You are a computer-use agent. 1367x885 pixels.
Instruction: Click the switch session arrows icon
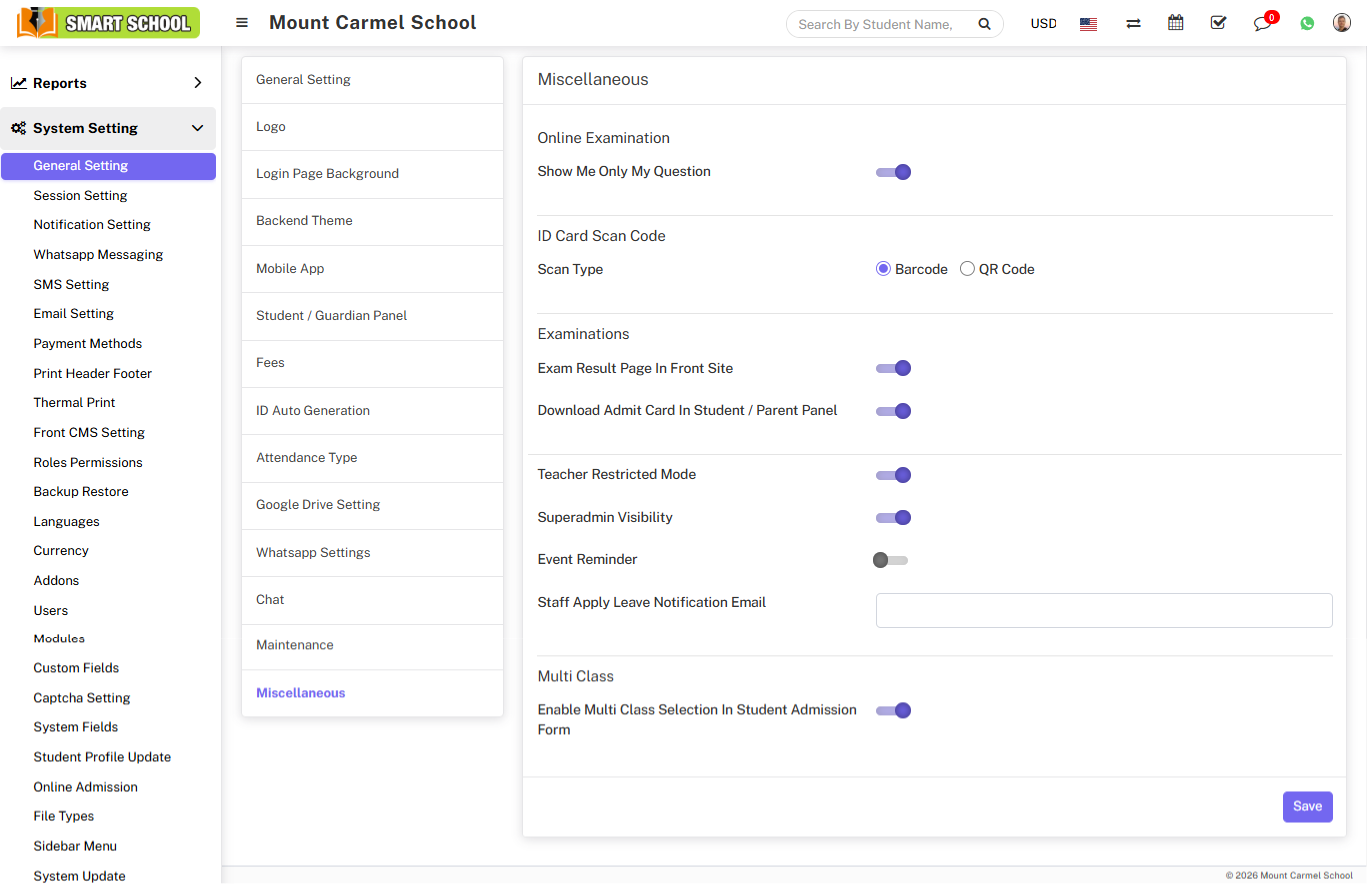(1133, 23)
